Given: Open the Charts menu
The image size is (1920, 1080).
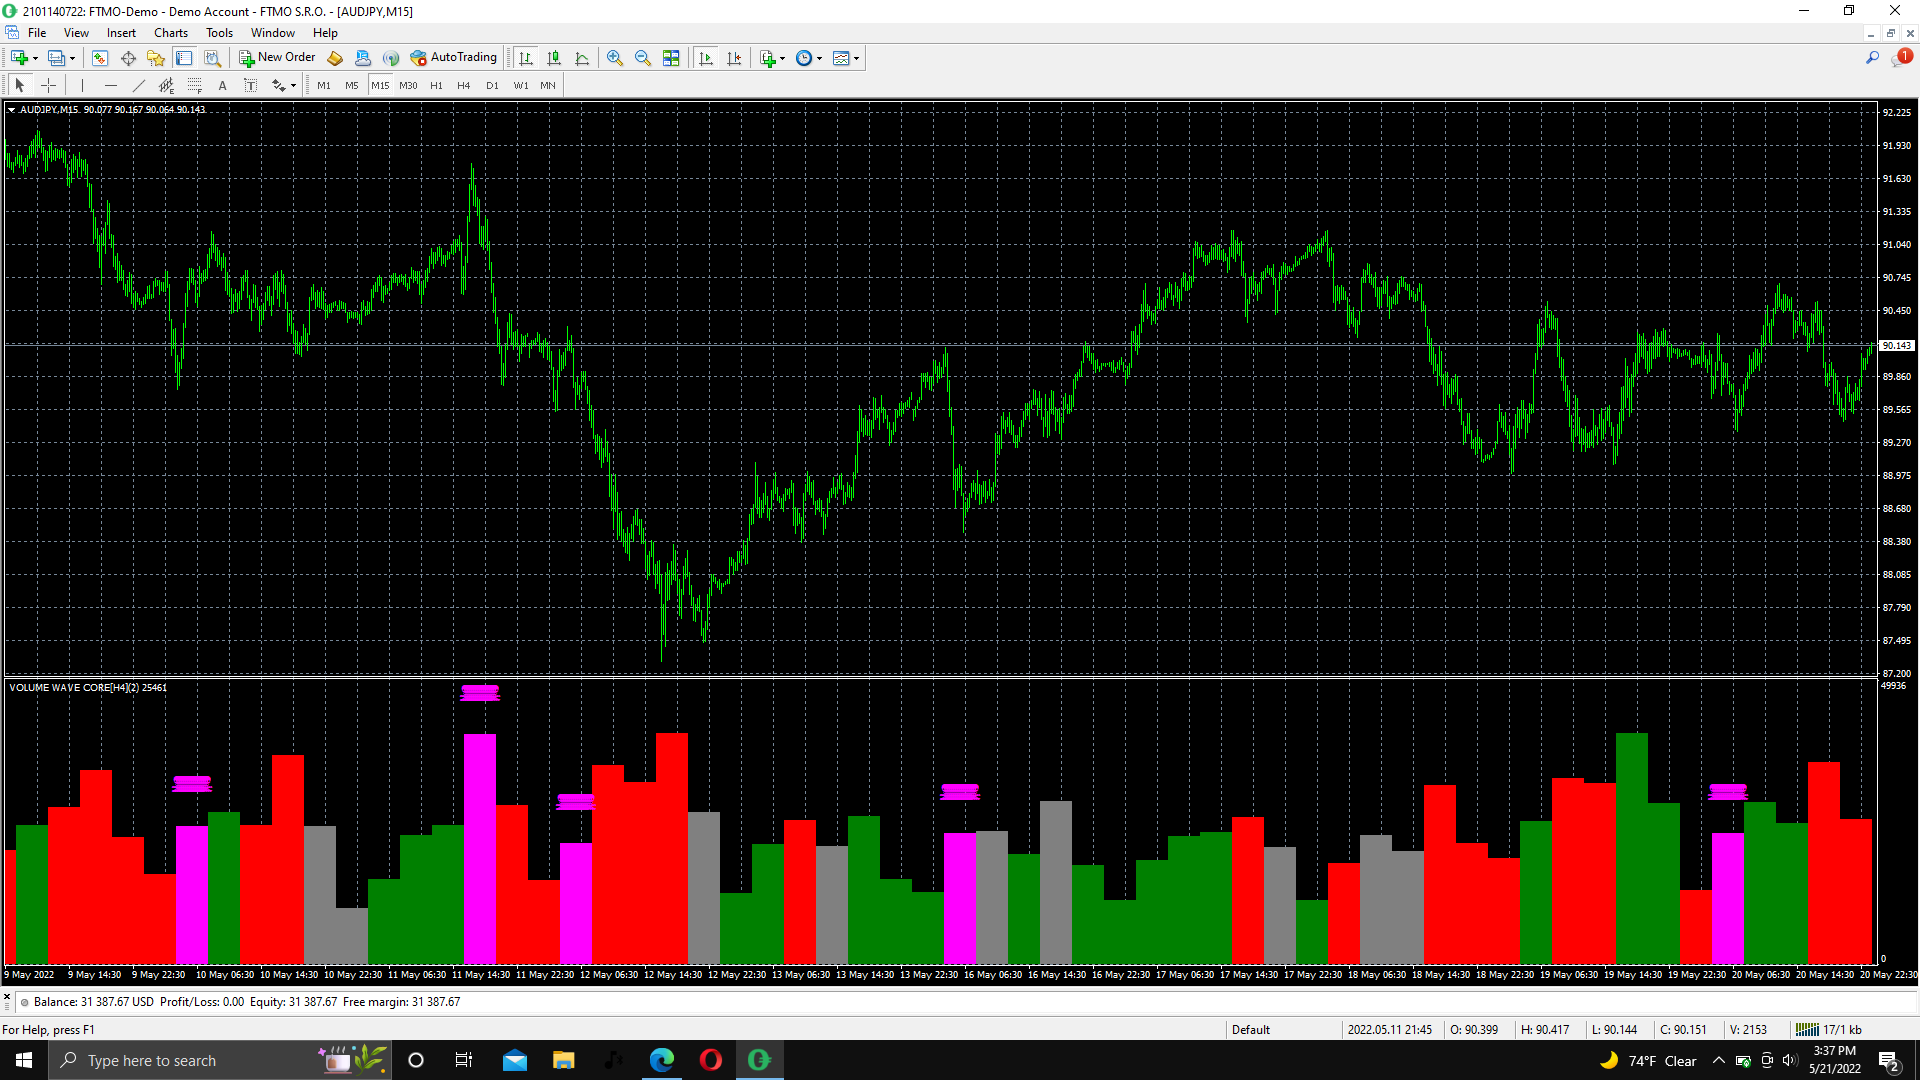Looking at the screenshot, I should tap(170, 33).
